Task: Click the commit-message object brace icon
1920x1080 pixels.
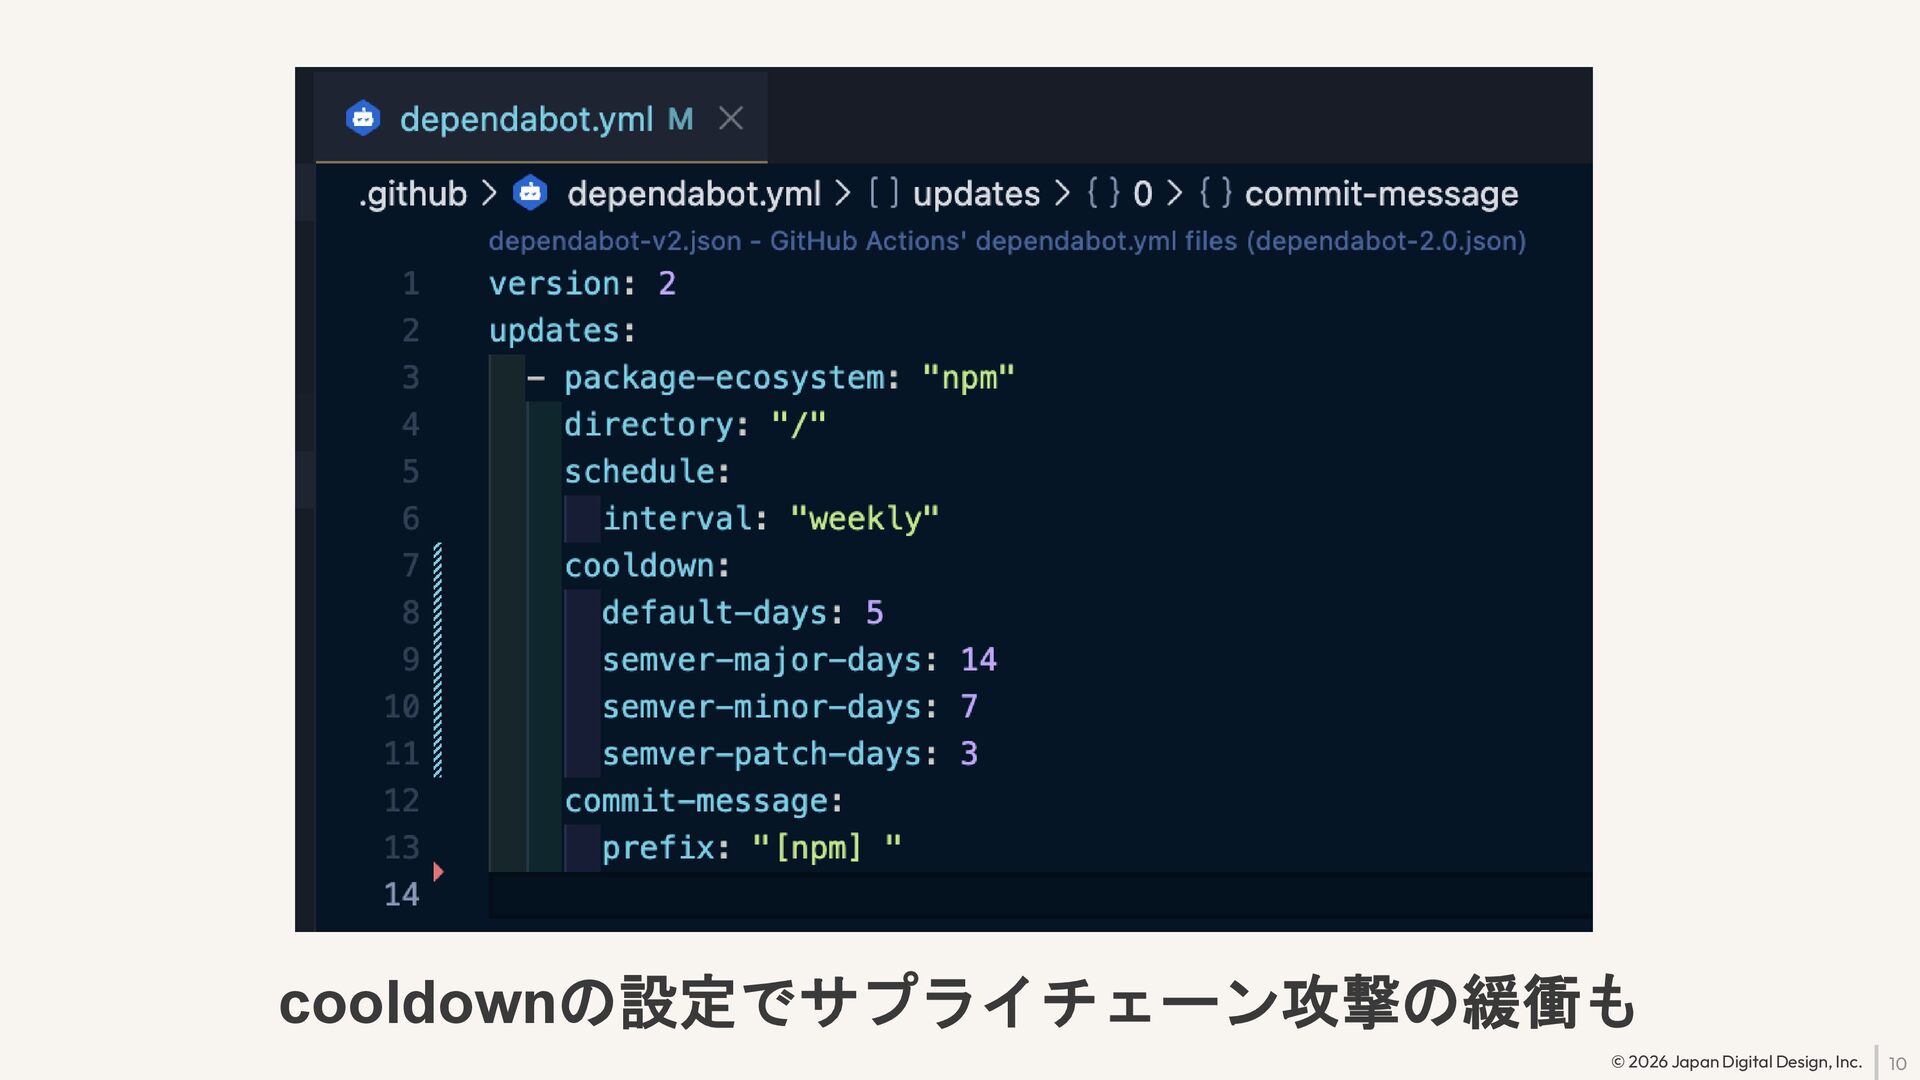Action: tap(1215, 193)
